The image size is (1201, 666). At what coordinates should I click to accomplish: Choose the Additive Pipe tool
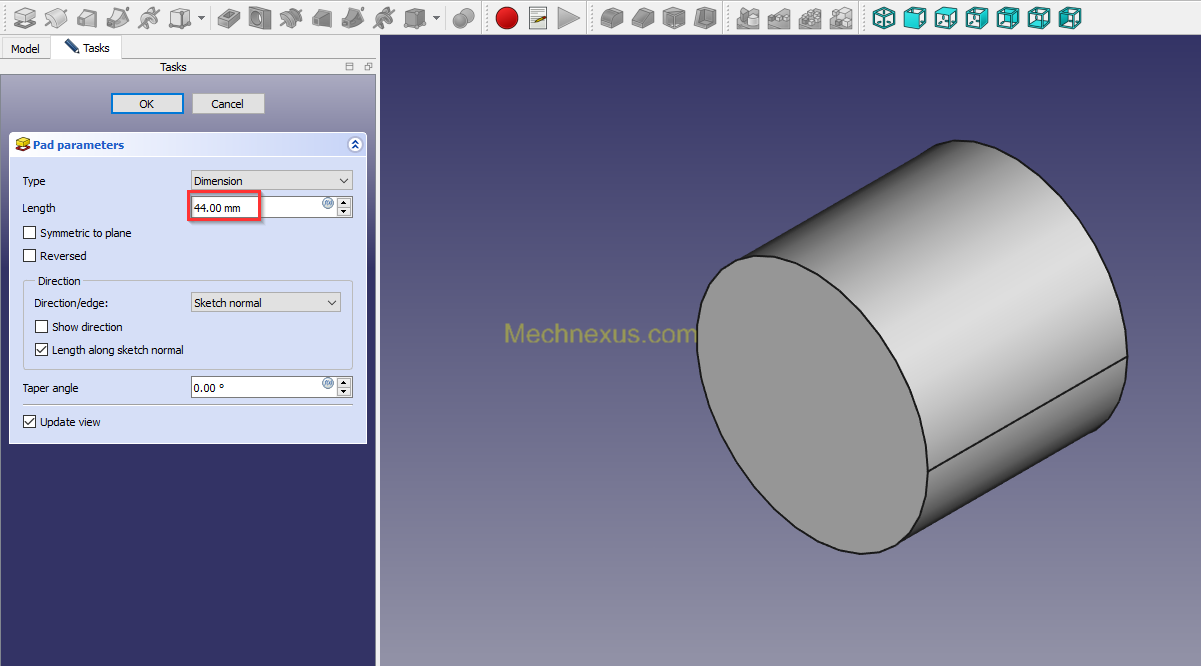(118, 17)
